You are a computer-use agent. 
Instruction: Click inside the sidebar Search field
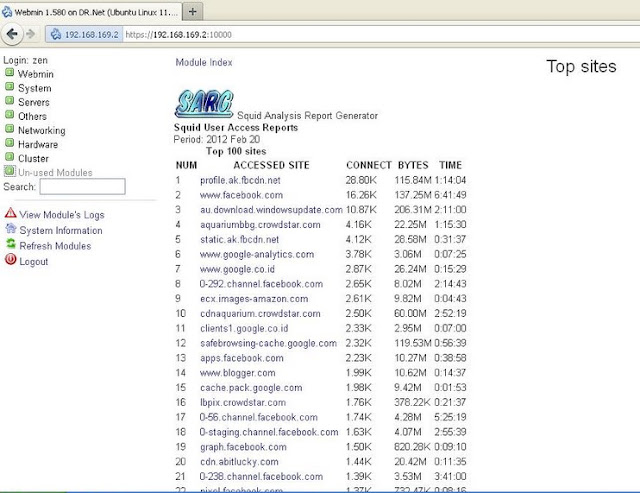click(82, 187)
